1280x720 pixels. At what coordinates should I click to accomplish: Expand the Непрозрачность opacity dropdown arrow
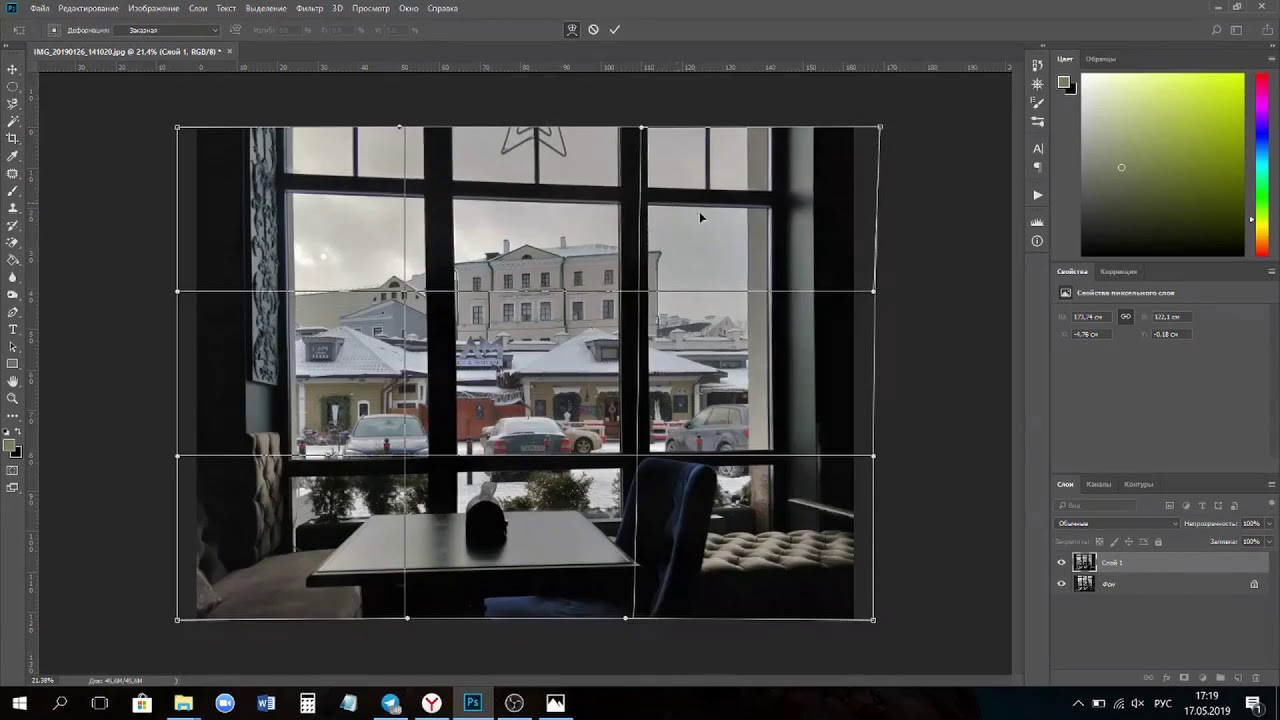(x=1270, y=523)
